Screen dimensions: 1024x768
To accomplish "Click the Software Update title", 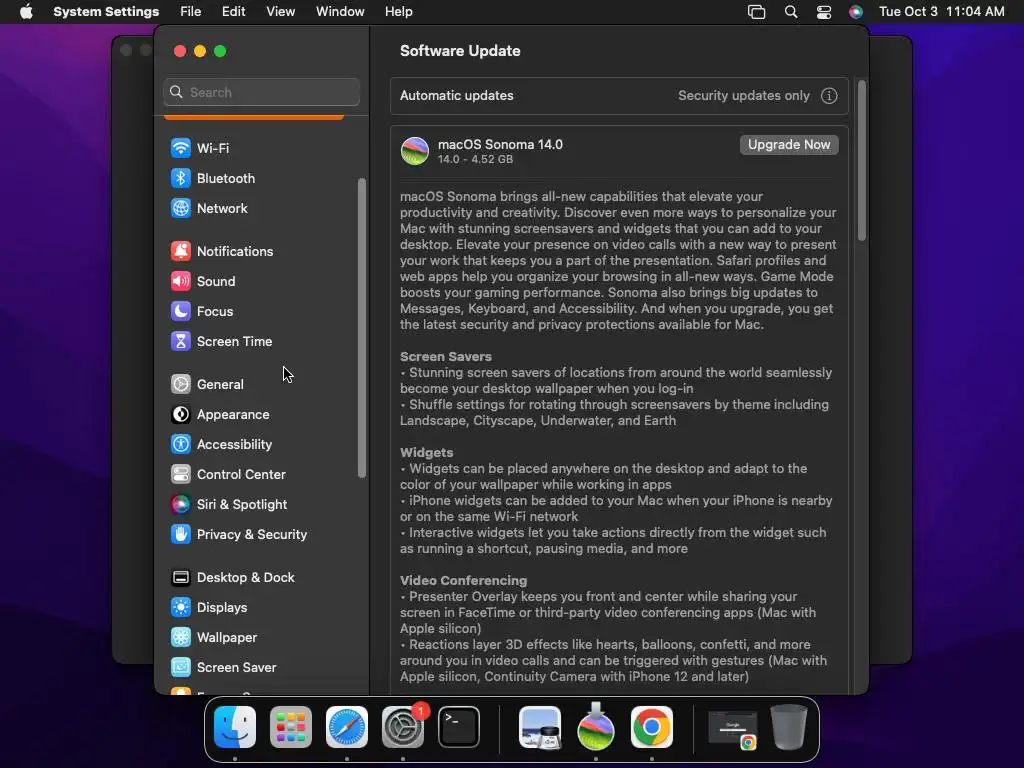I will click(x=460, y=51).
